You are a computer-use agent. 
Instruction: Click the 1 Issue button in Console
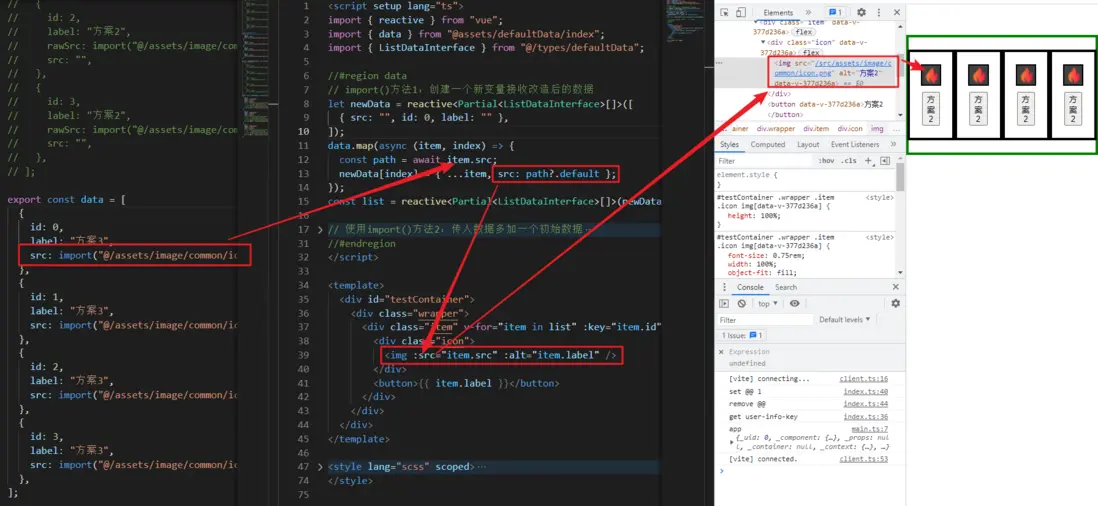tap(742, 335)
